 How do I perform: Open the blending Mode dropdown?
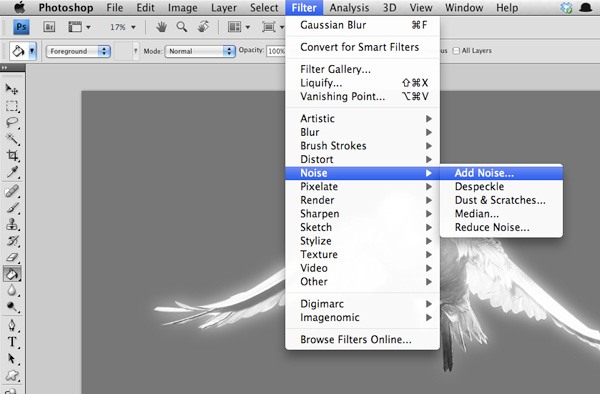pos(200,51)
